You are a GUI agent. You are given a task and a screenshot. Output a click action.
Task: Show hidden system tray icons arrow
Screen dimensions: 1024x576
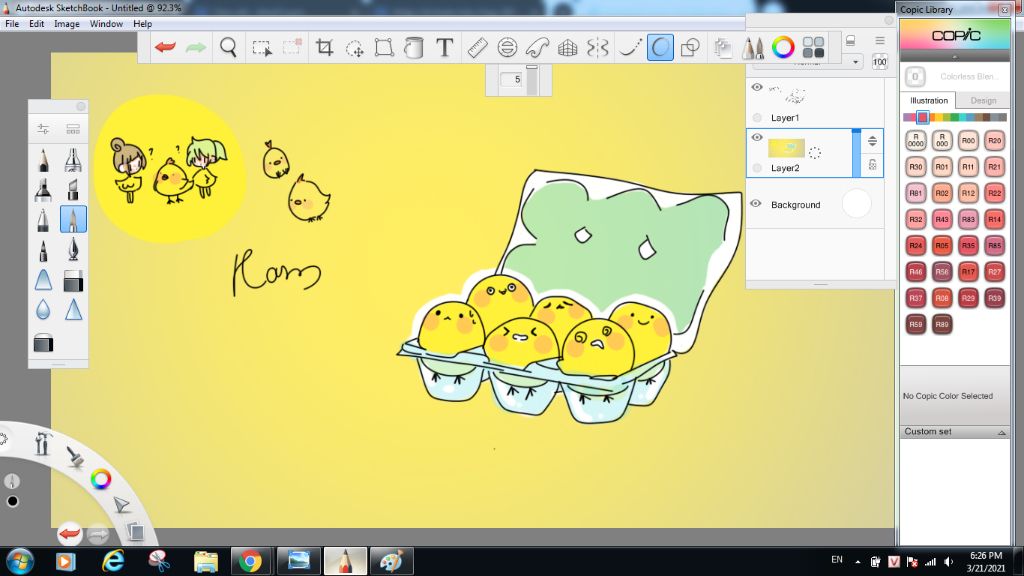[857, 561]
